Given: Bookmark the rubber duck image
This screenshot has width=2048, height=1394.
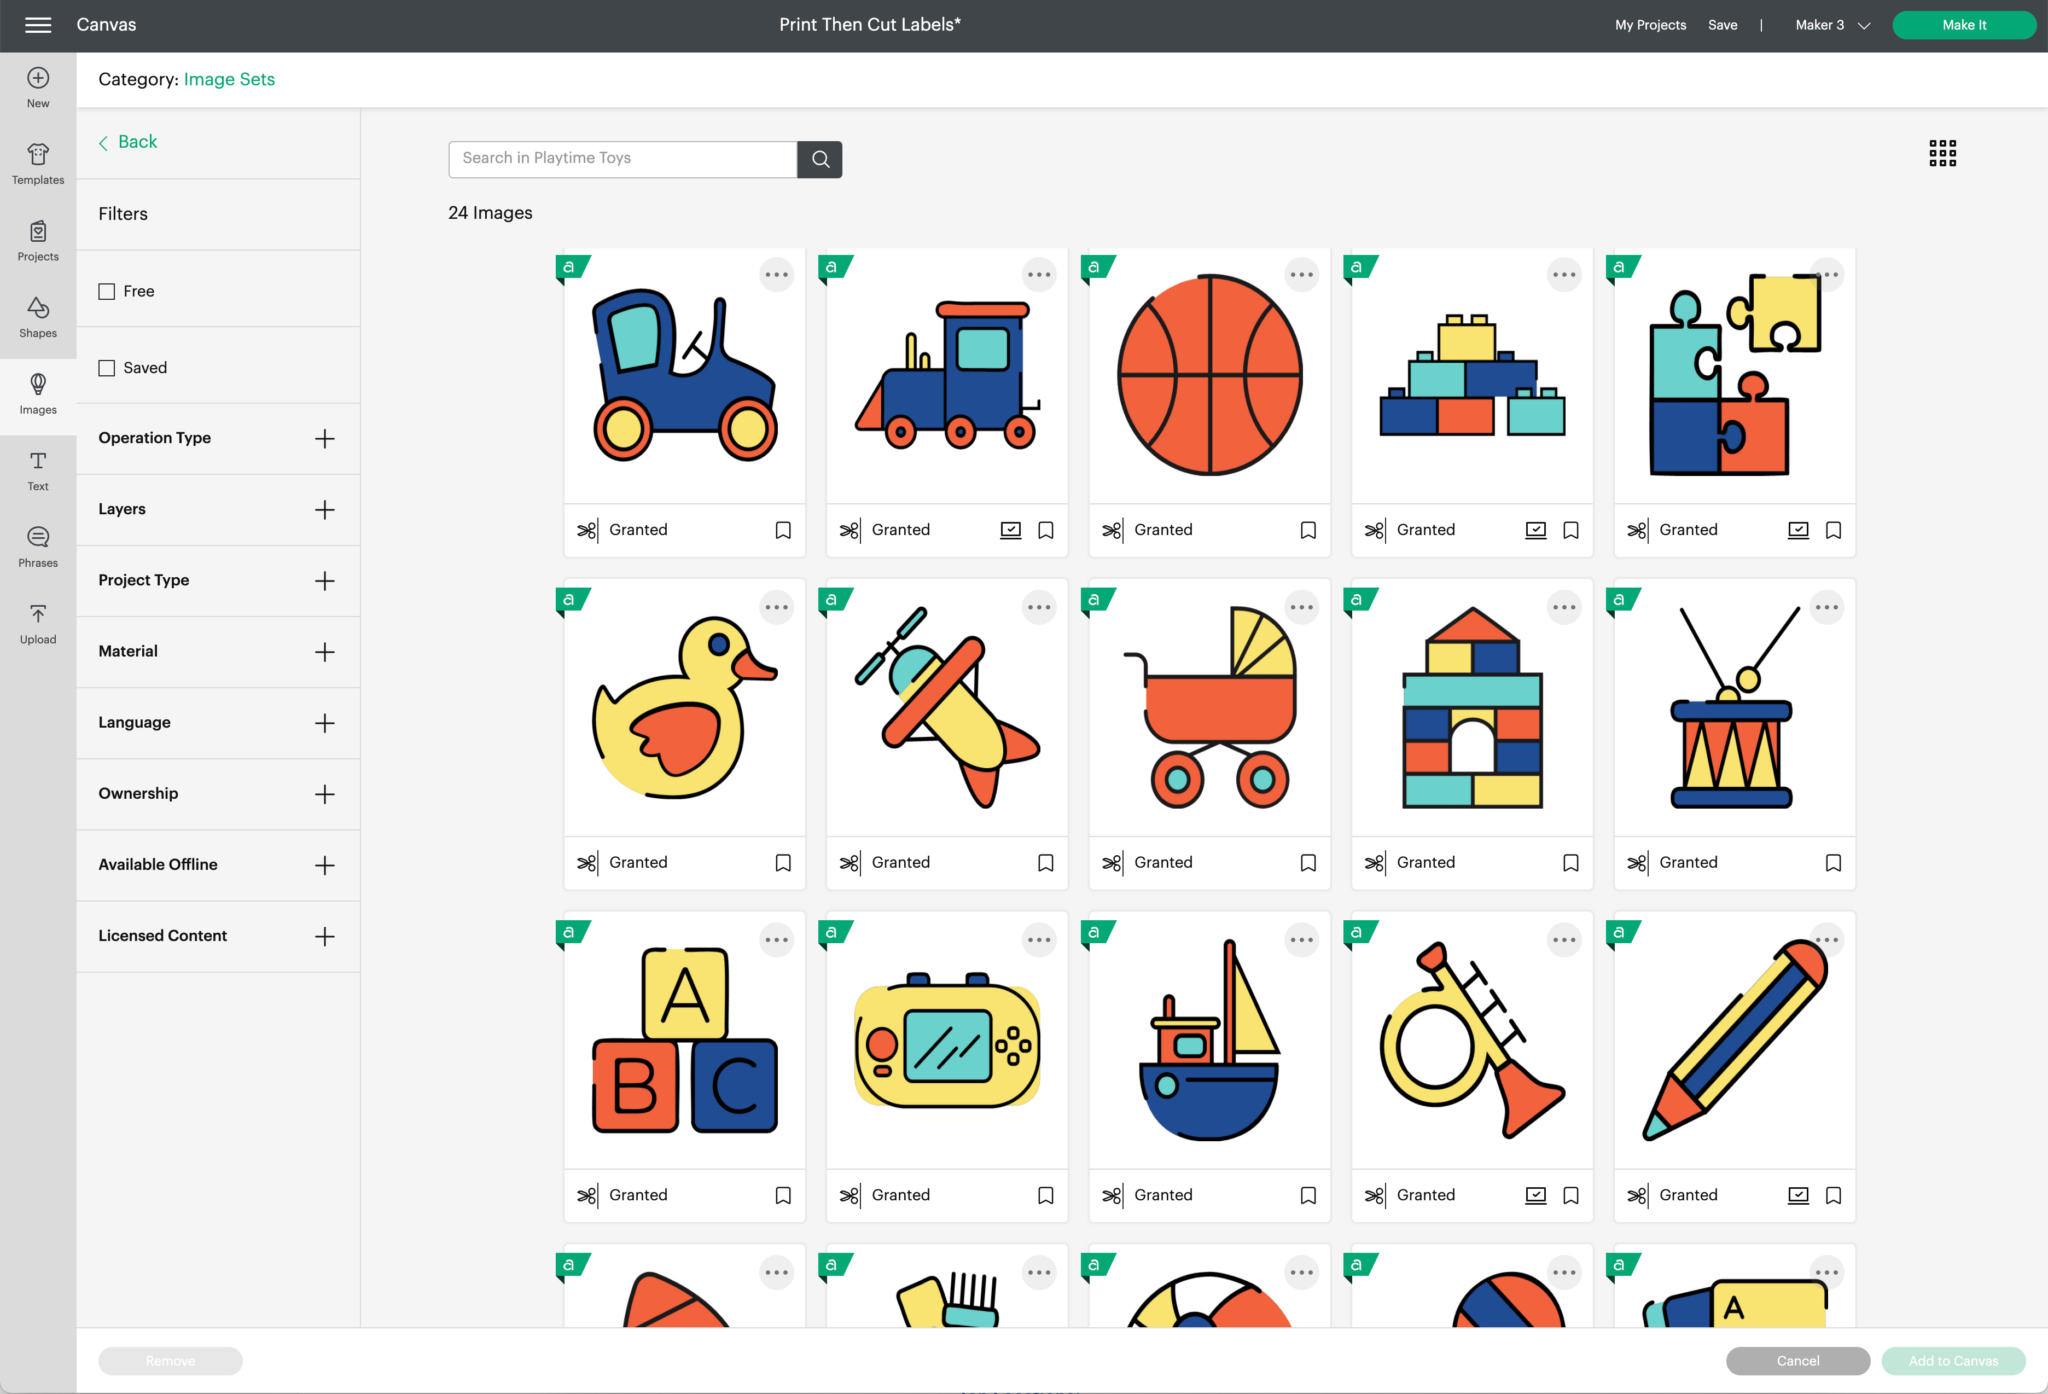Looking at the screenshot, I should tap(783, 862).
